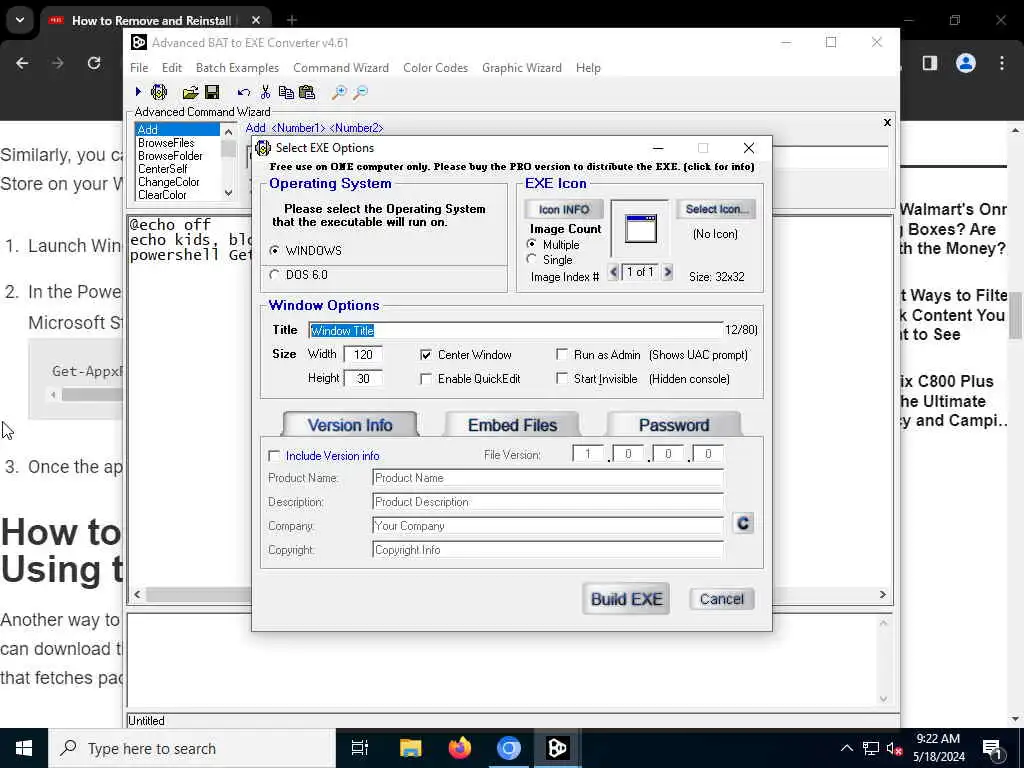Screen dimensions: 1024x768
Task: Uncheck the Center Window checkbox
Action: (x=426, y=355)
